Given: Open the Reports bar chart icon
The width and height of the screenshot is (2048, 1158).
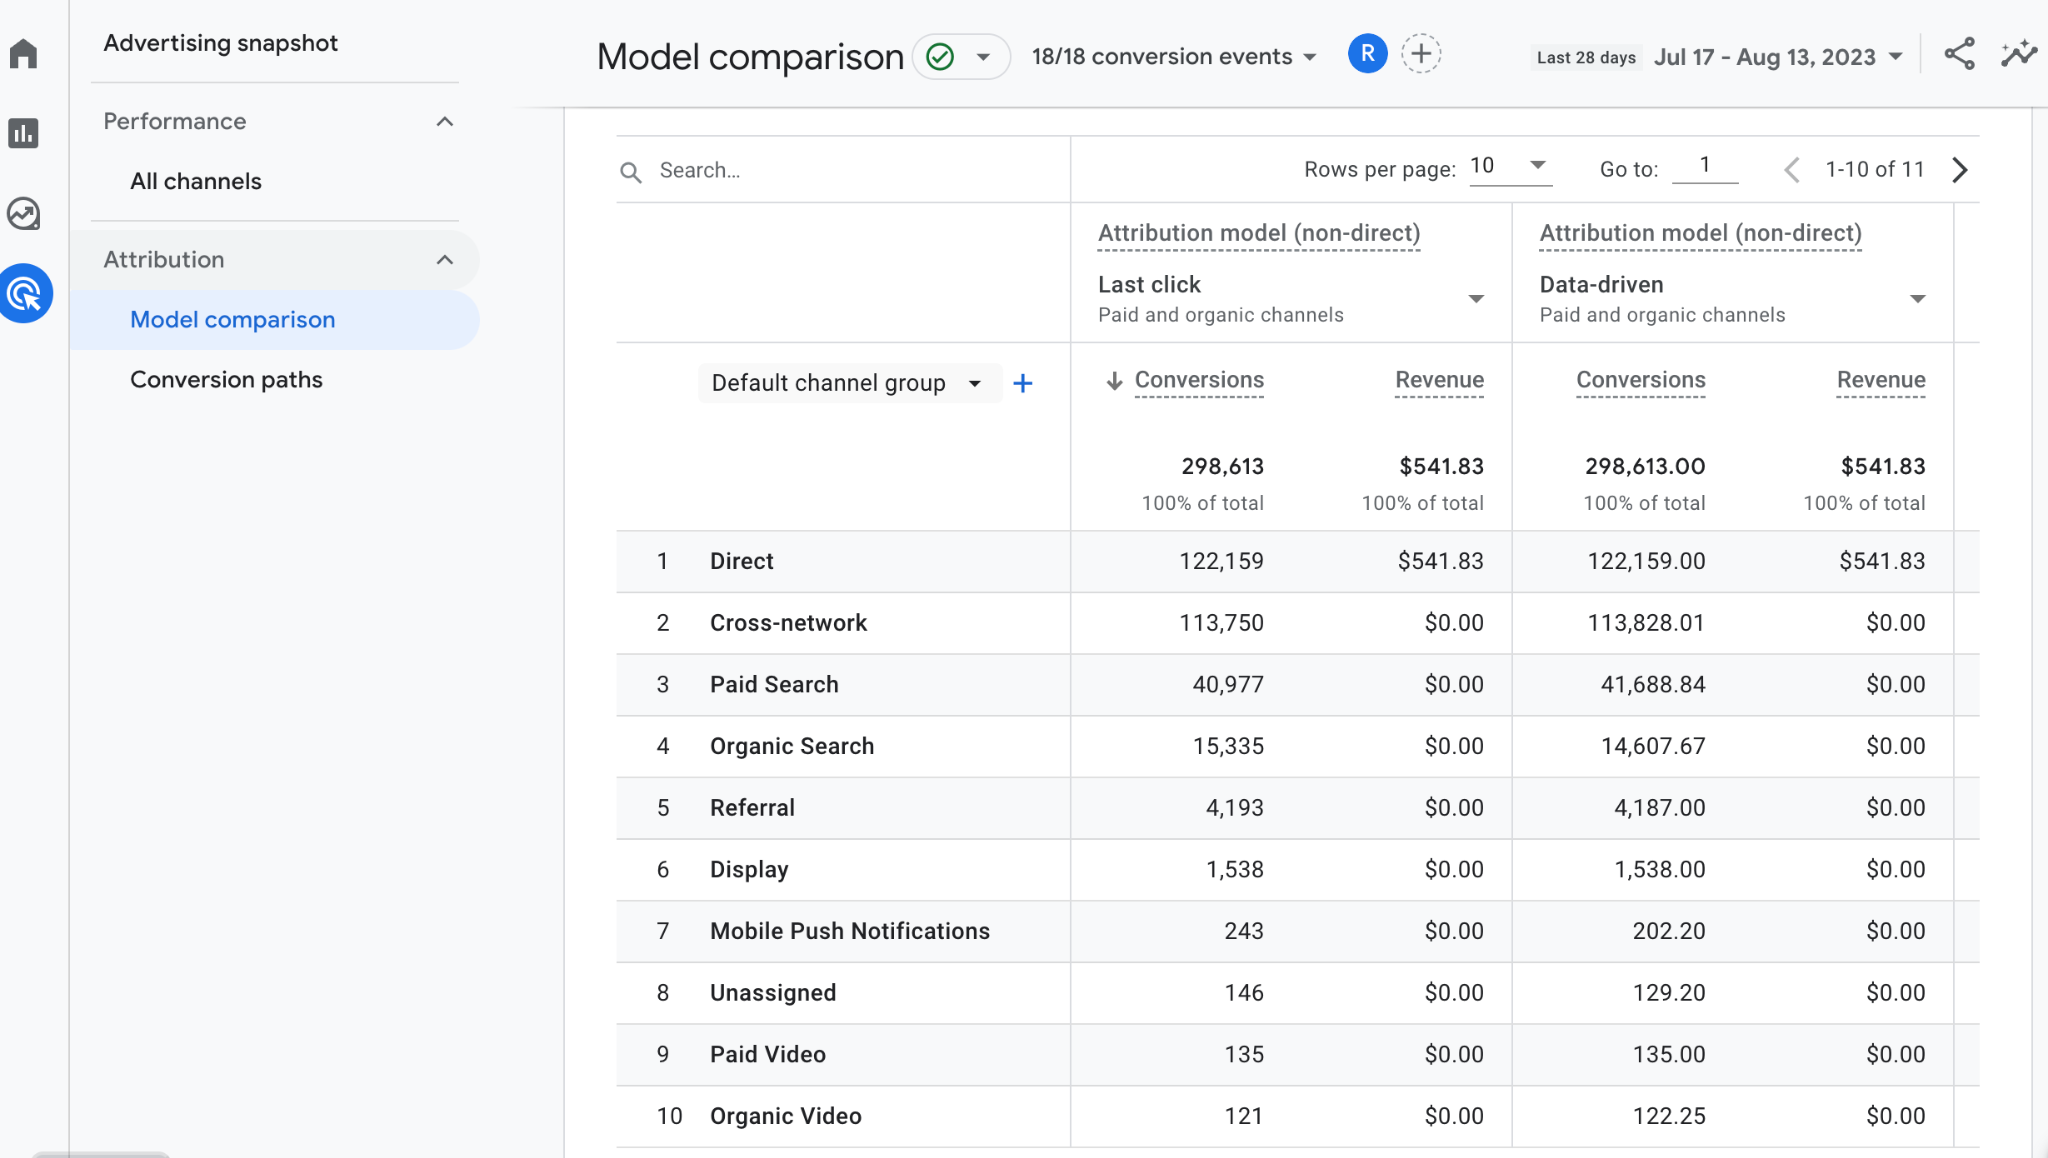Looking at the screenshot, I should click(x=23, y=133).
